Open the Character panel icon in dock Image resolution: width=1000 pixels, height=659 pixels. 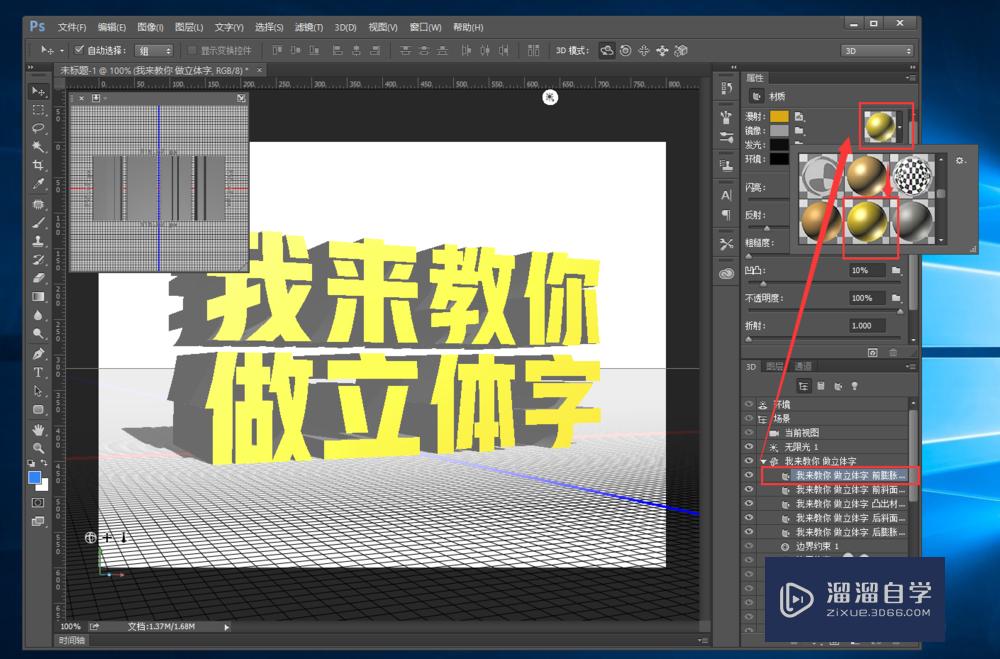tap(726, 195)
